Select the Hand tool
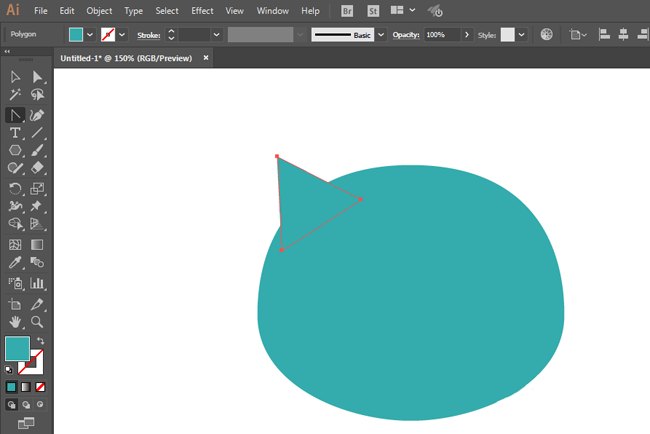Screen dimensions: 650x434 click(15, 322)
